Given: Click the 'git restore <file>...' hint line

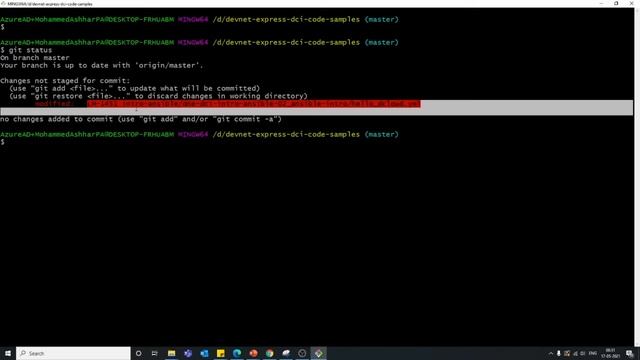Looking at the screenshot, I should [x=158, y=96].
